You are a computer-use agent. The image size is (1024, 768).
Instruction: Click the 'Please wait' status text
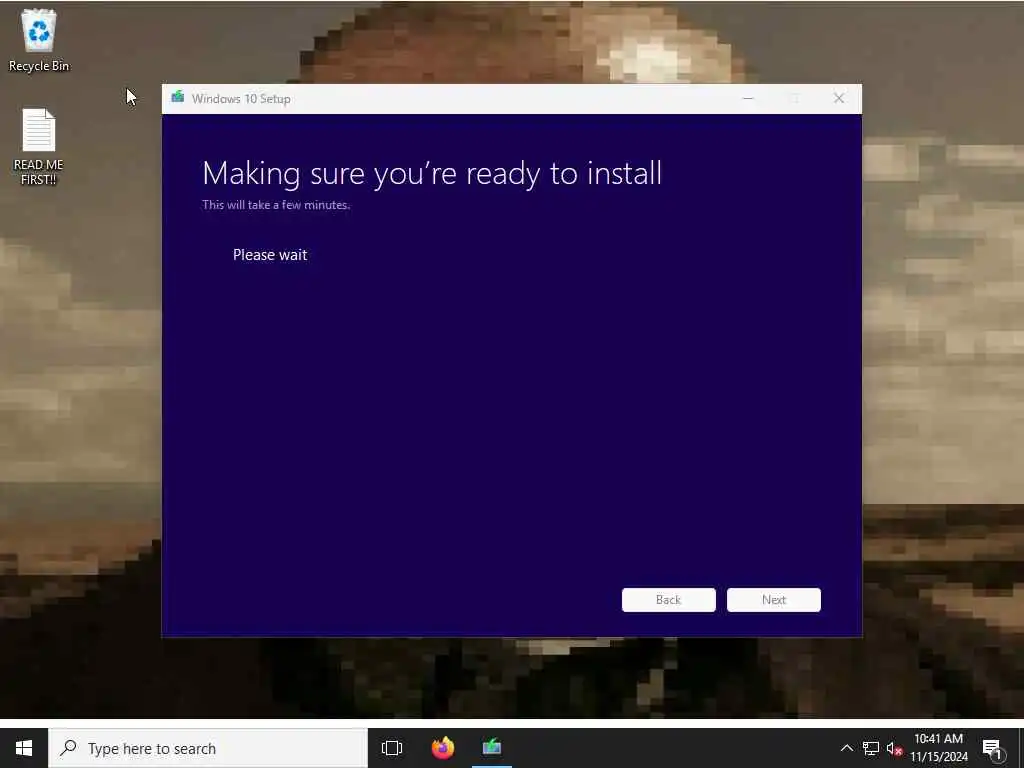click(270, 255)
